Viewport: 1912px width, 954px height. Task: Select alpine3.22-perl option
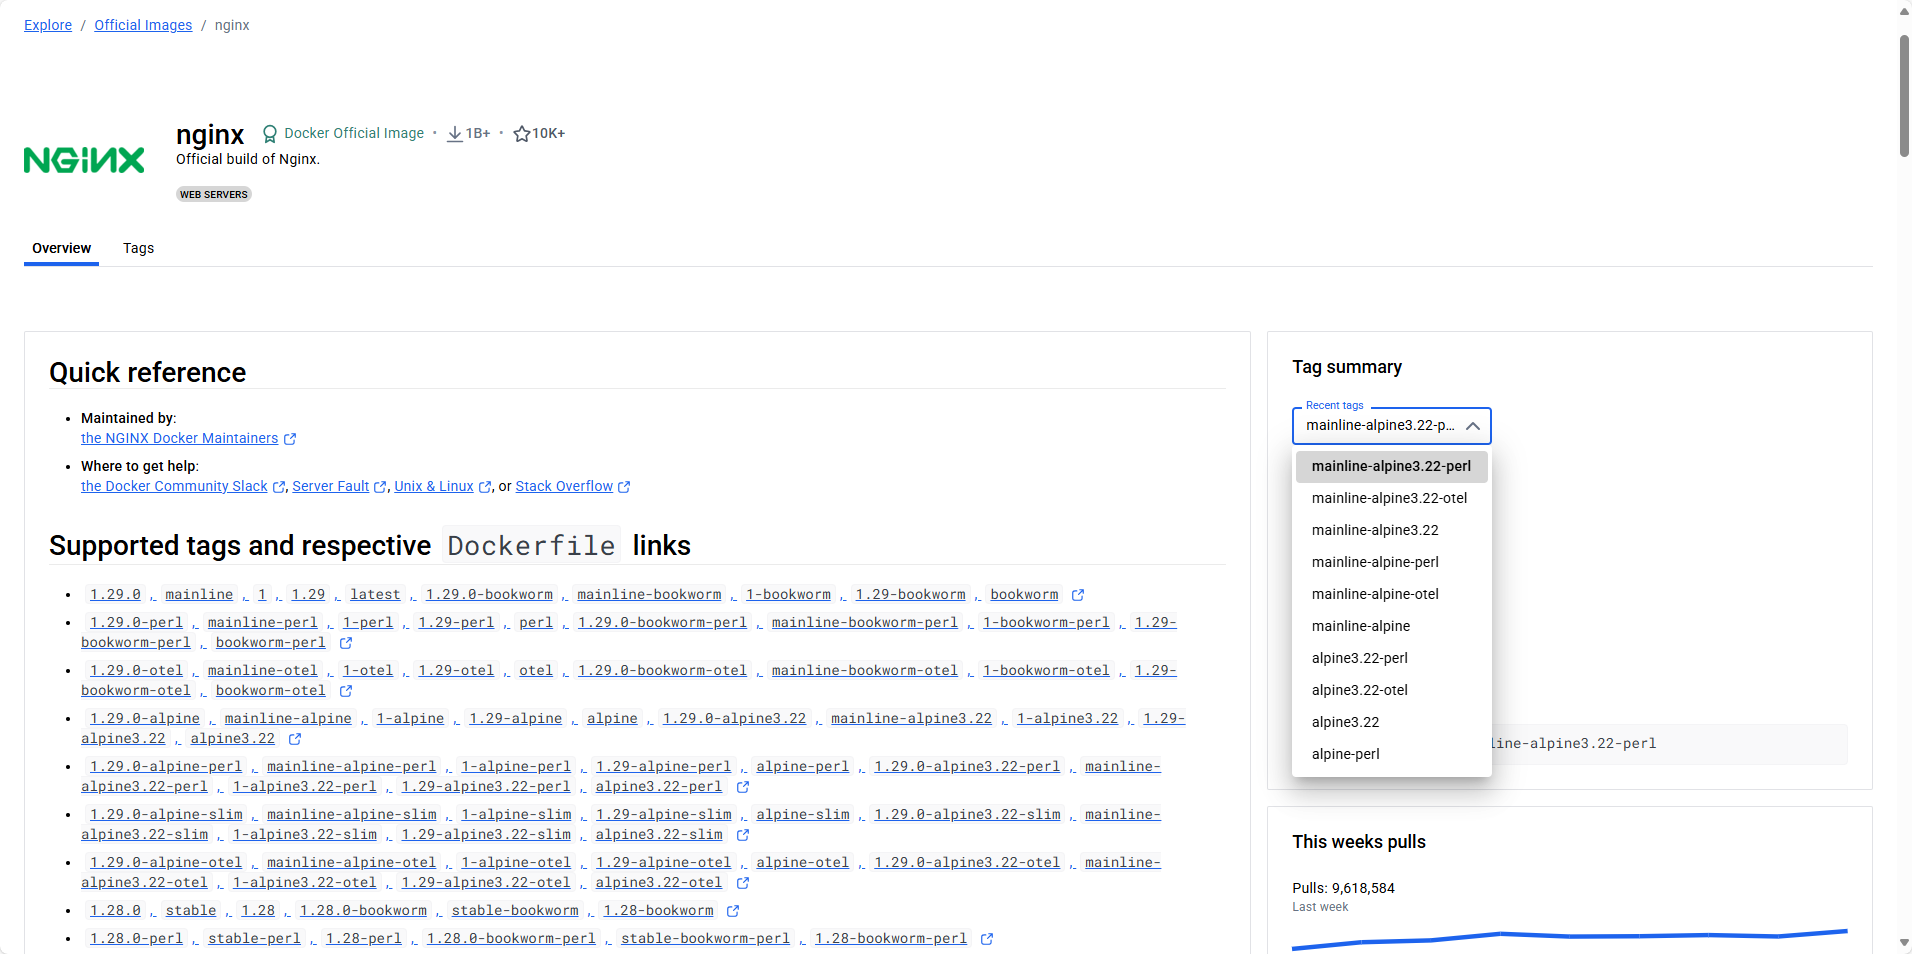[1391, 658]
